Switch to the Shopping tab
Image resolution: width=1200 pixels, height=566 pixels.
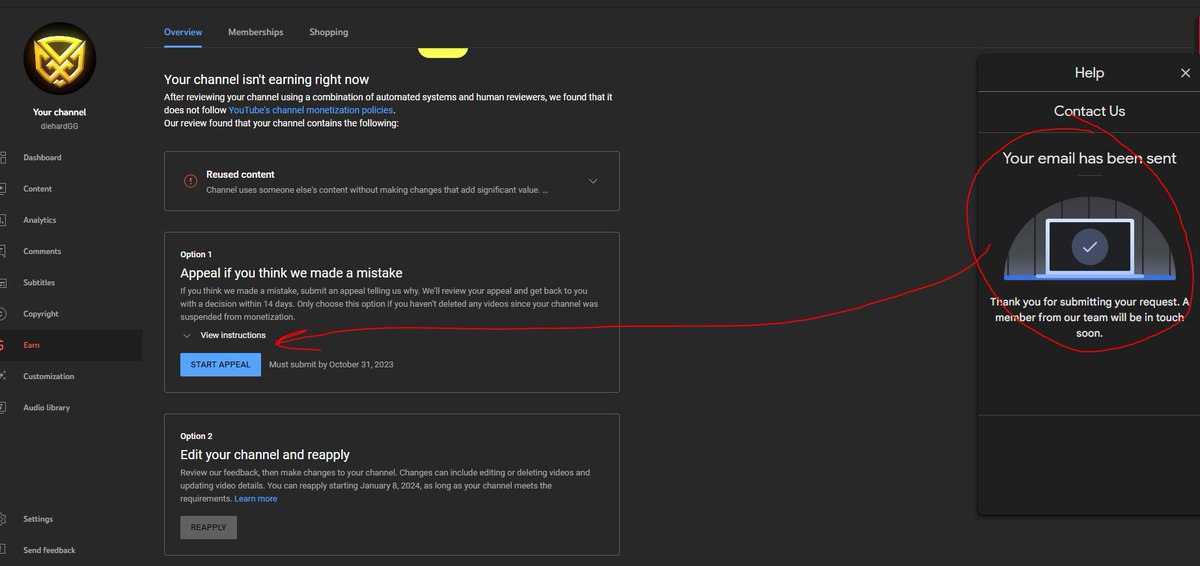[329, 32]
